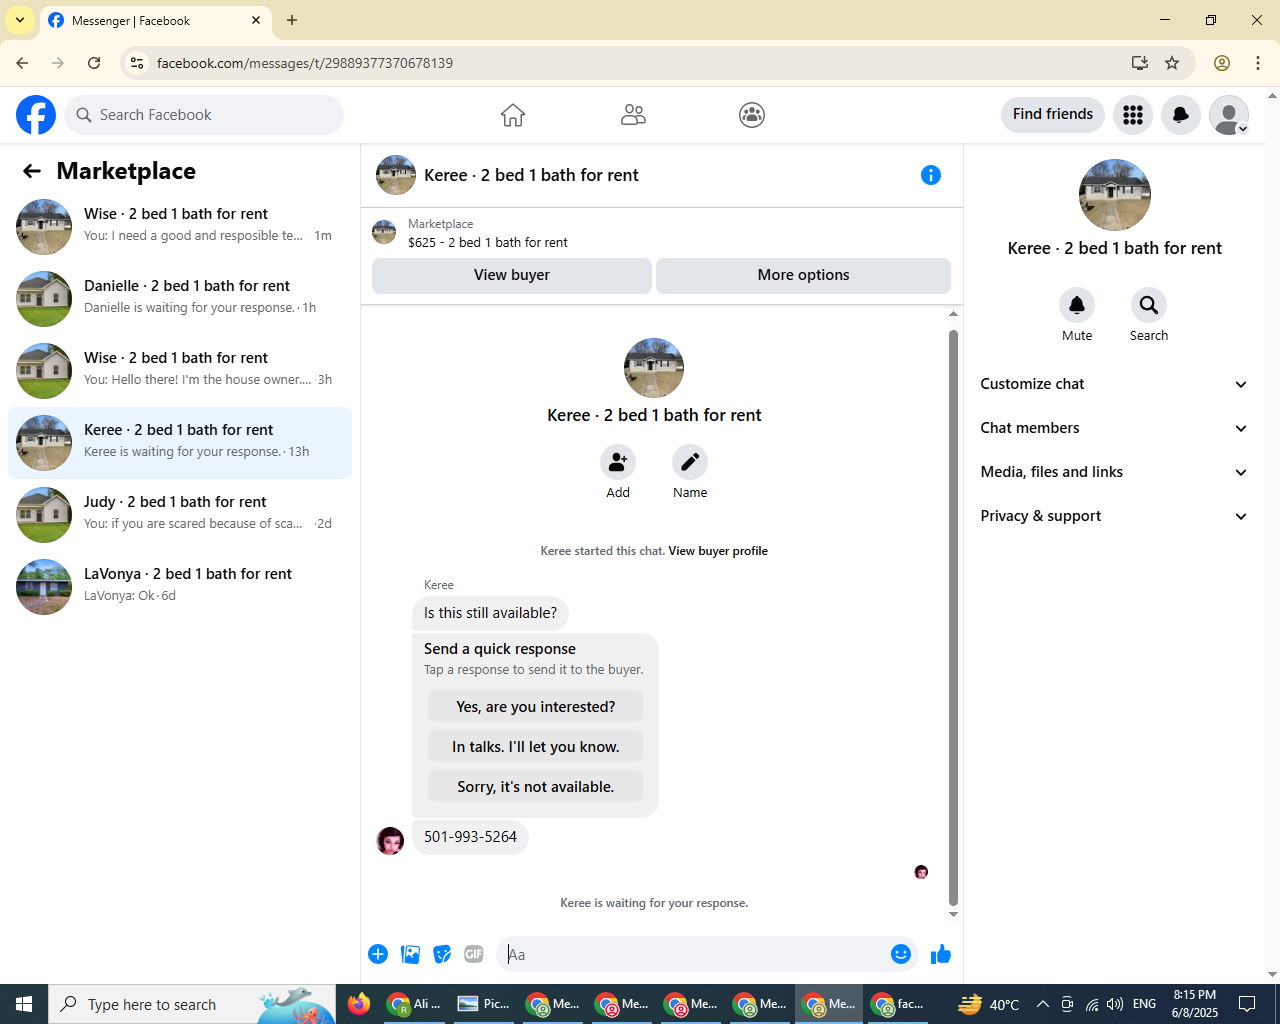This screenshot has width=1280, height=1024.
Task: Click the listing photo in right panel
Action: (x=1115, y=195)
